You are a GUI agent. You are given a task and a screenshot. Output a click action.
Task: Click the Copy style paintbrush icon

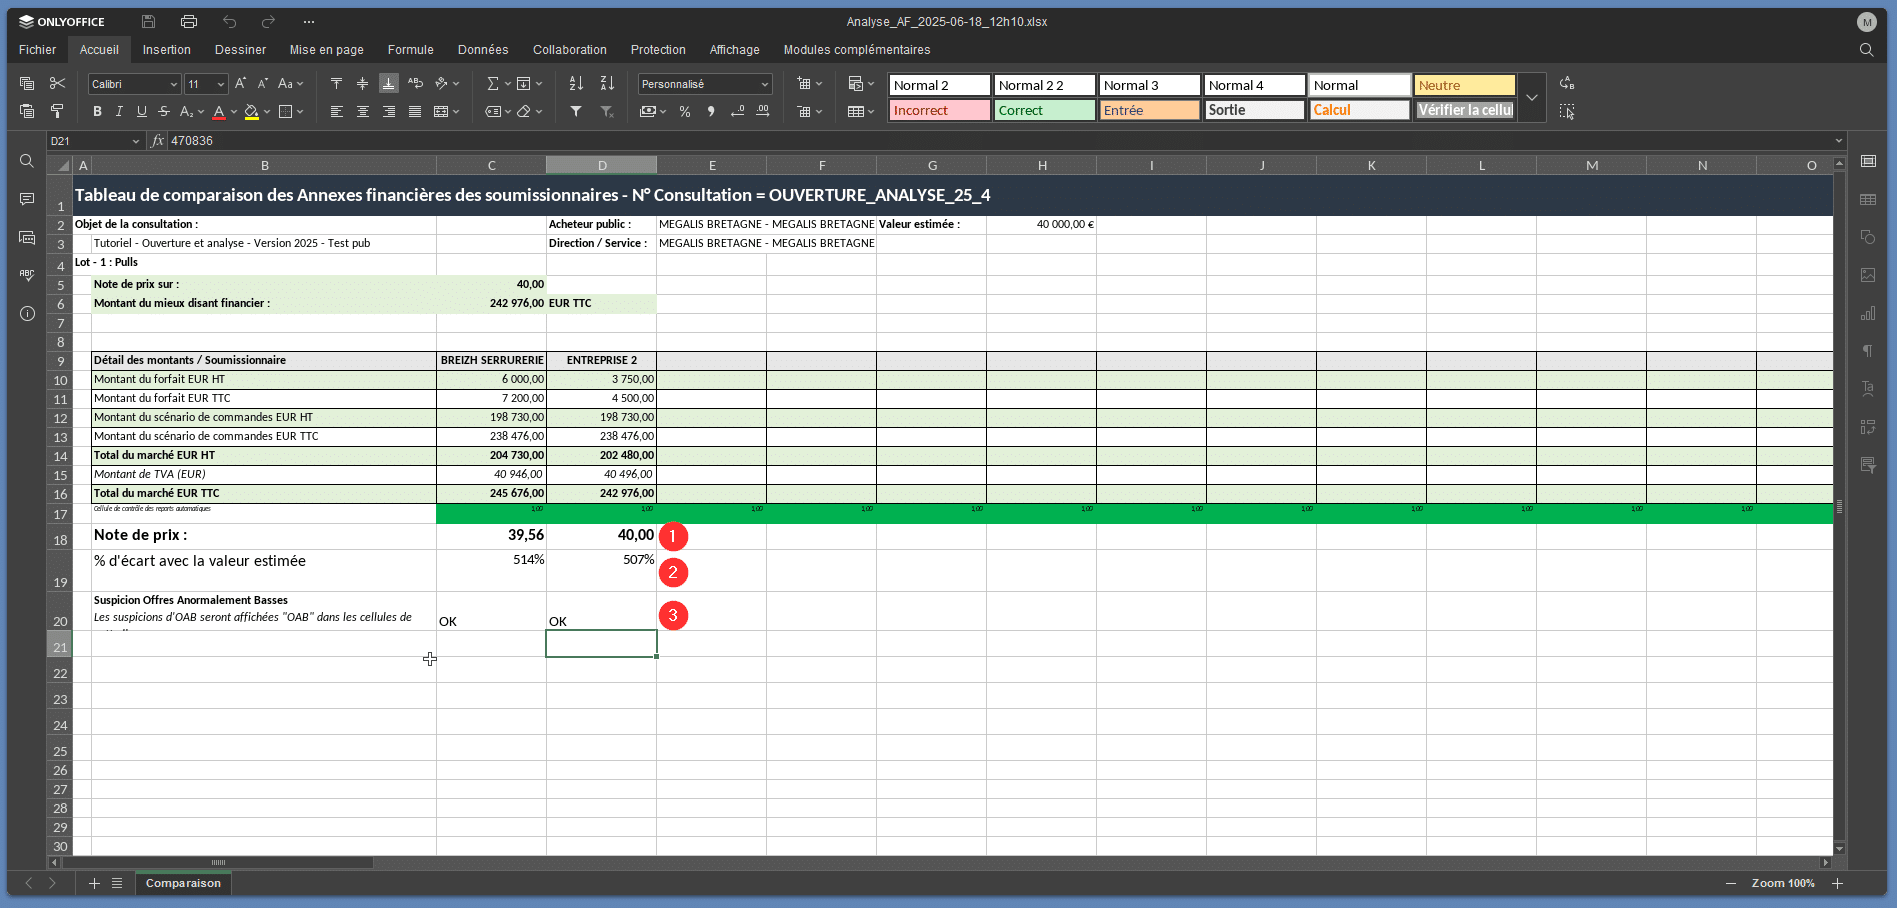(x=57, y=111)
